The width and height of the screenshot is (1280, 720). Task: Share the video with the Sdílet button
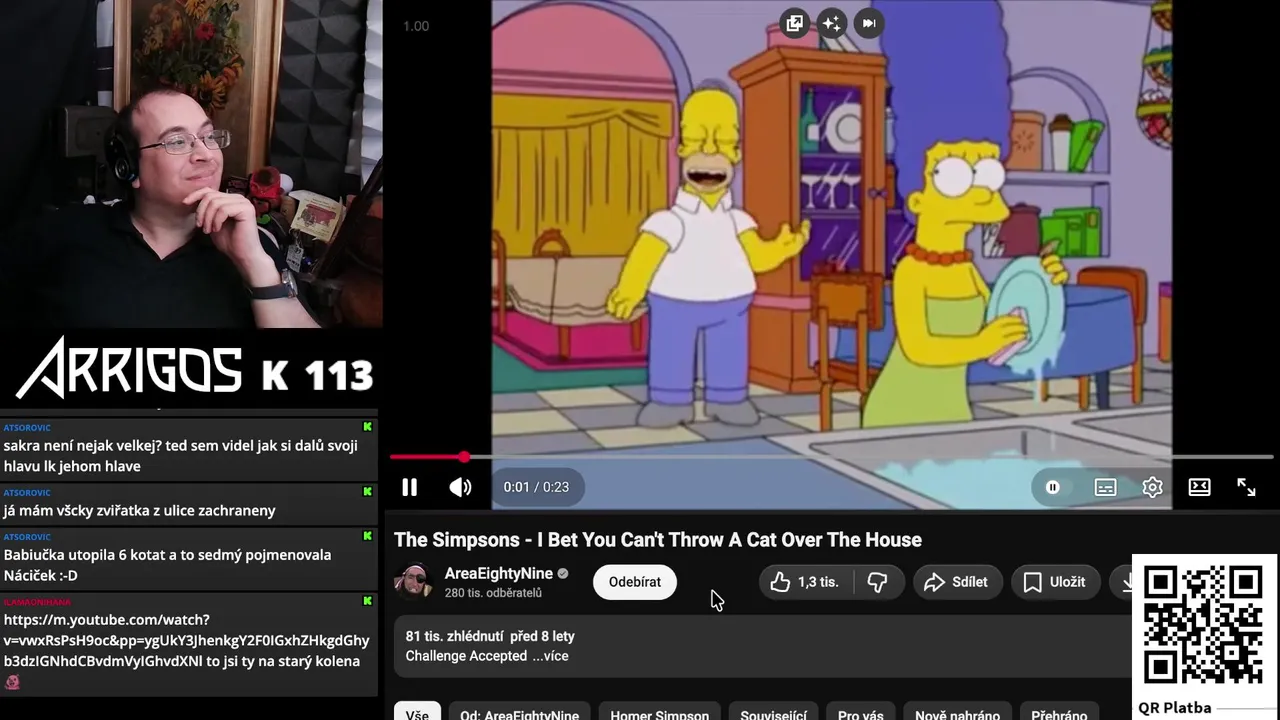957,582
